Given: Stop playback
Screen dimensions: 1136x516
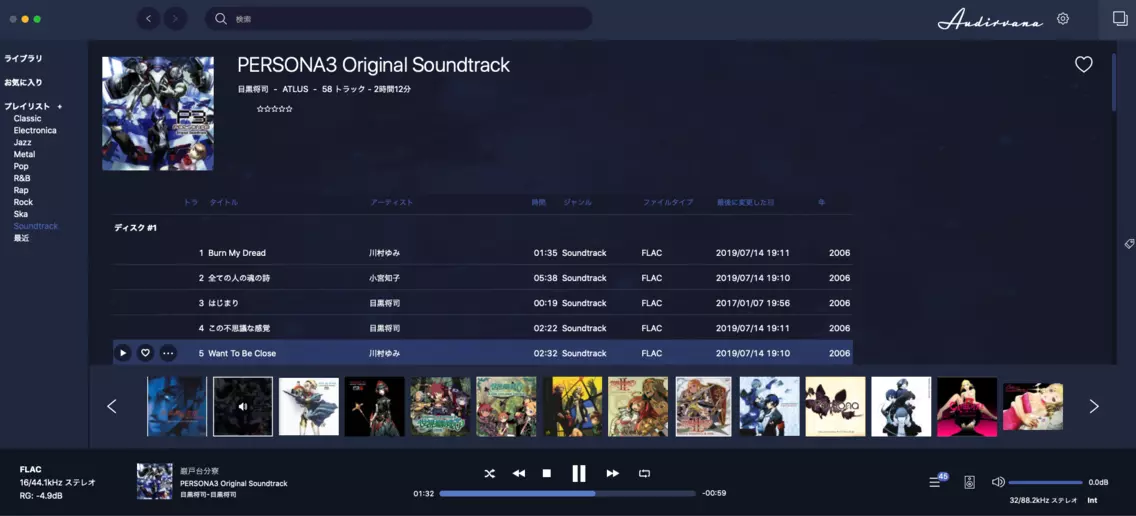Looking at the screenshot, I should [x=547, y=473].
